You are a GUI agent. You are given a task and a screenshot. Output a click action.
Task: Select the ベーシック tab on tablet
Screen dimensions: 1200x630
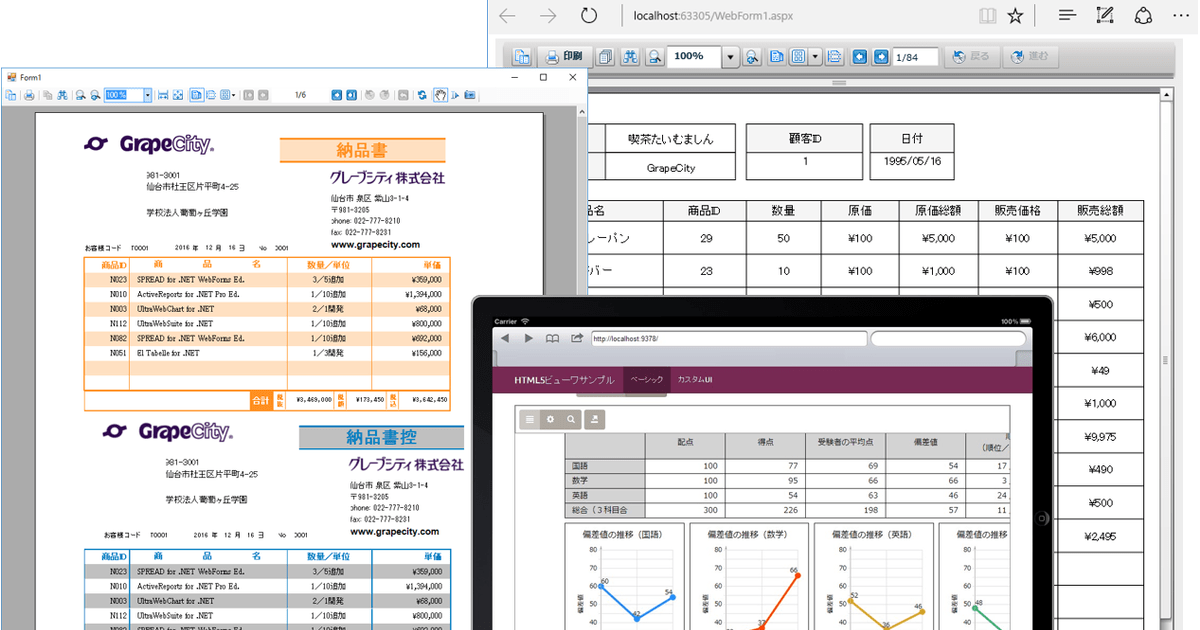click(646, 380)
